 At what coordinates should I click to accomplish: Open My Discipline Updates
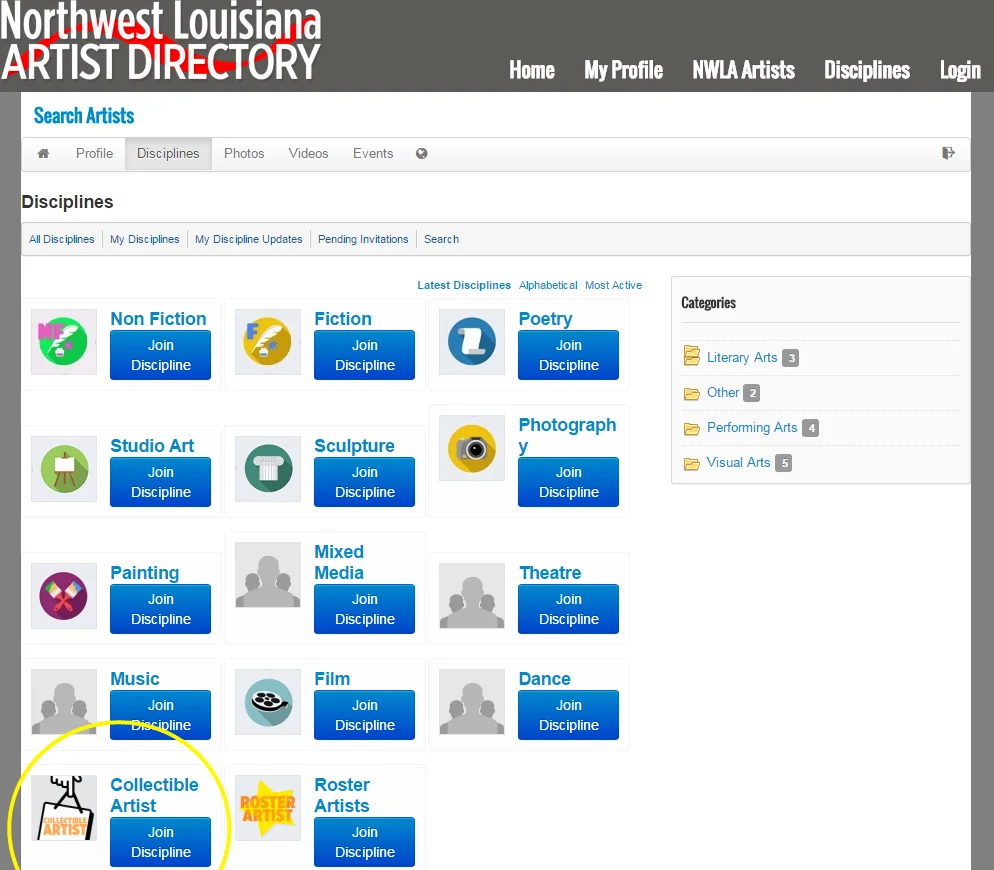coord(248,239)
